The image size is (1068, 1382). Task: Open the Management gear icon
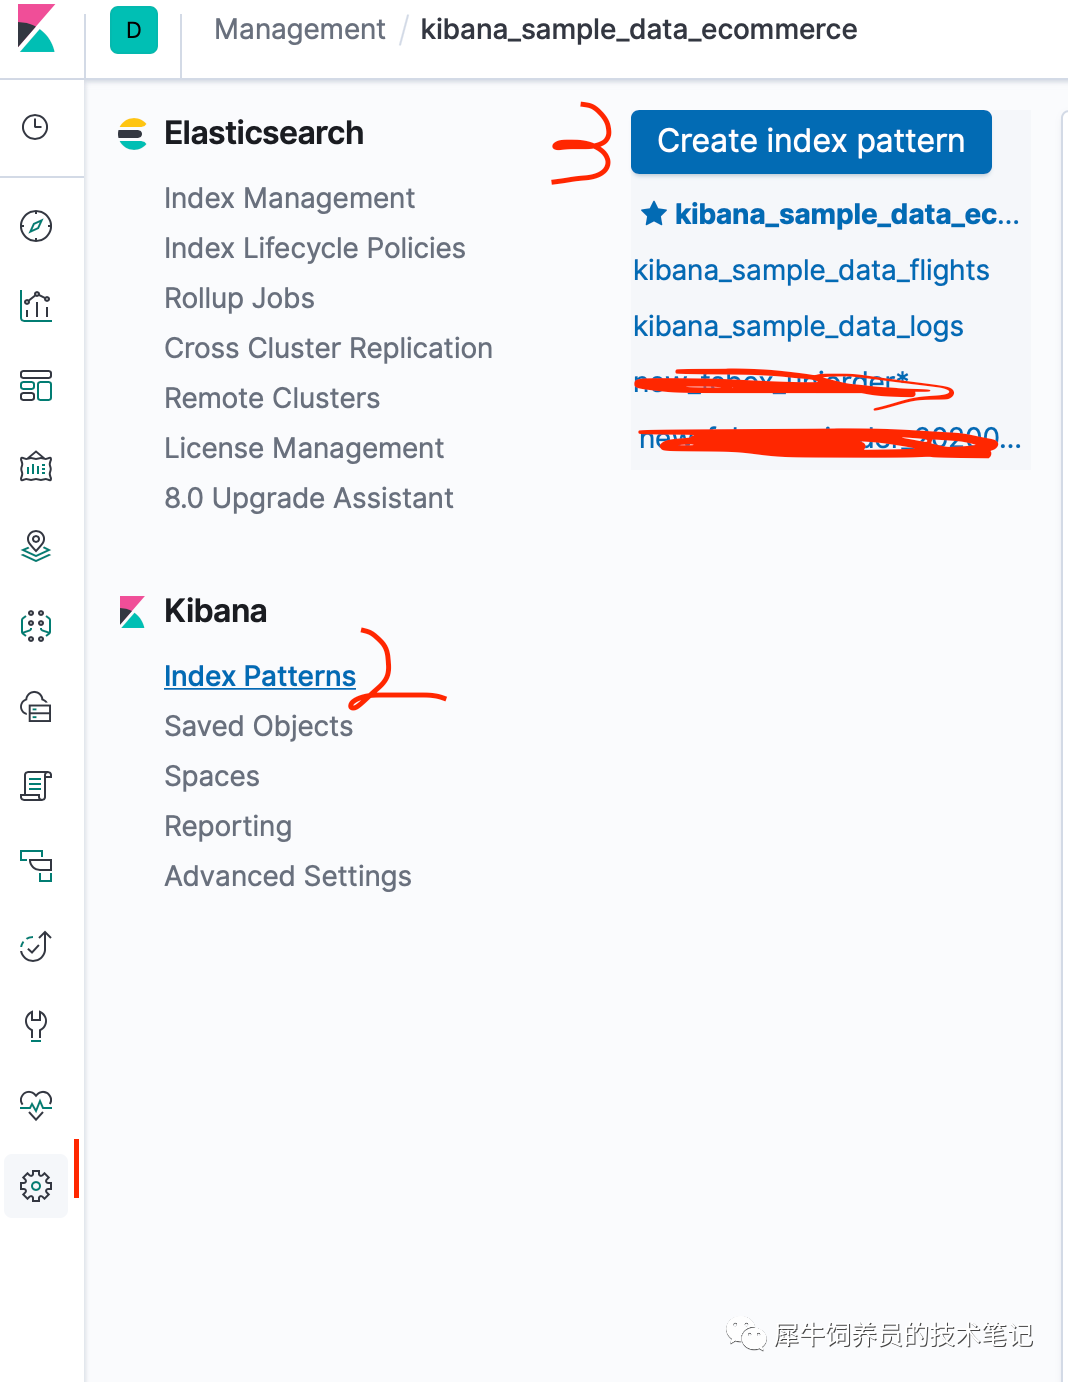coord(36,1186)
